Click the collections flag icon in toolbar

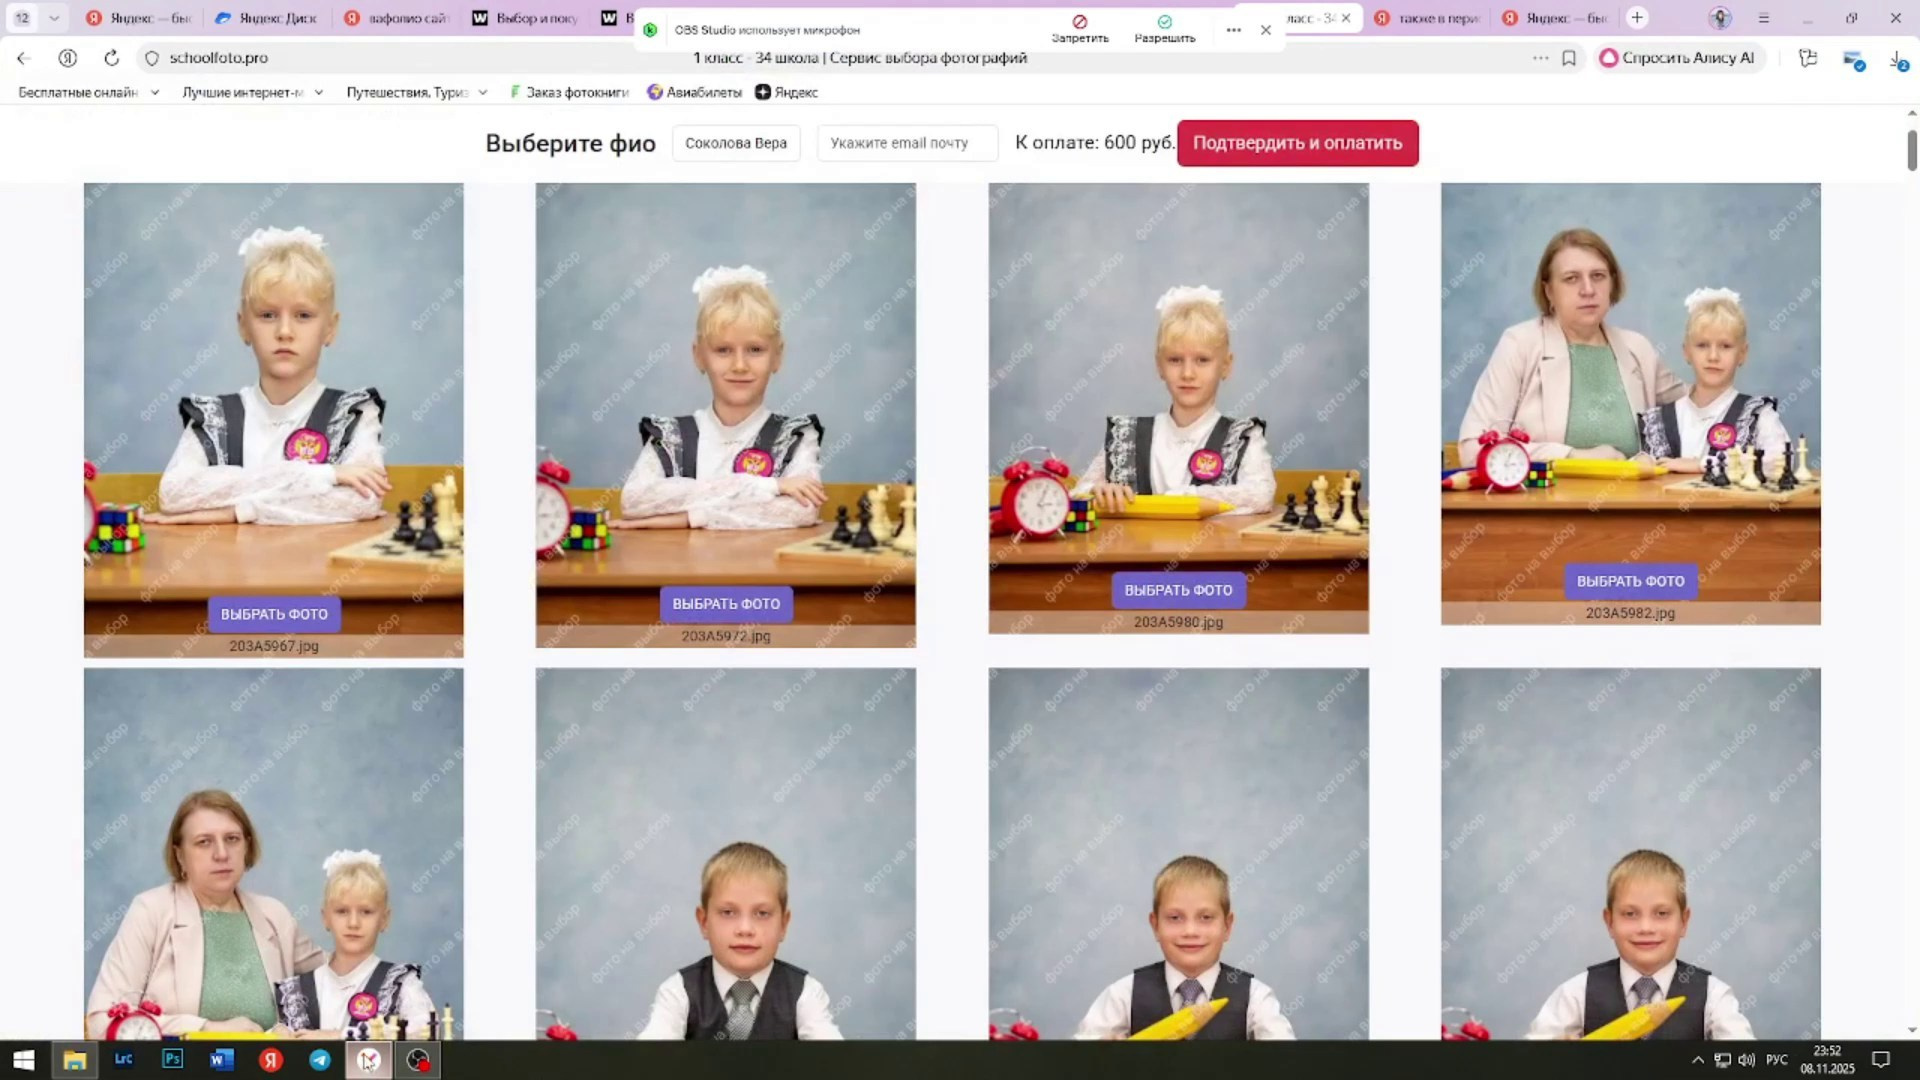1808,58
